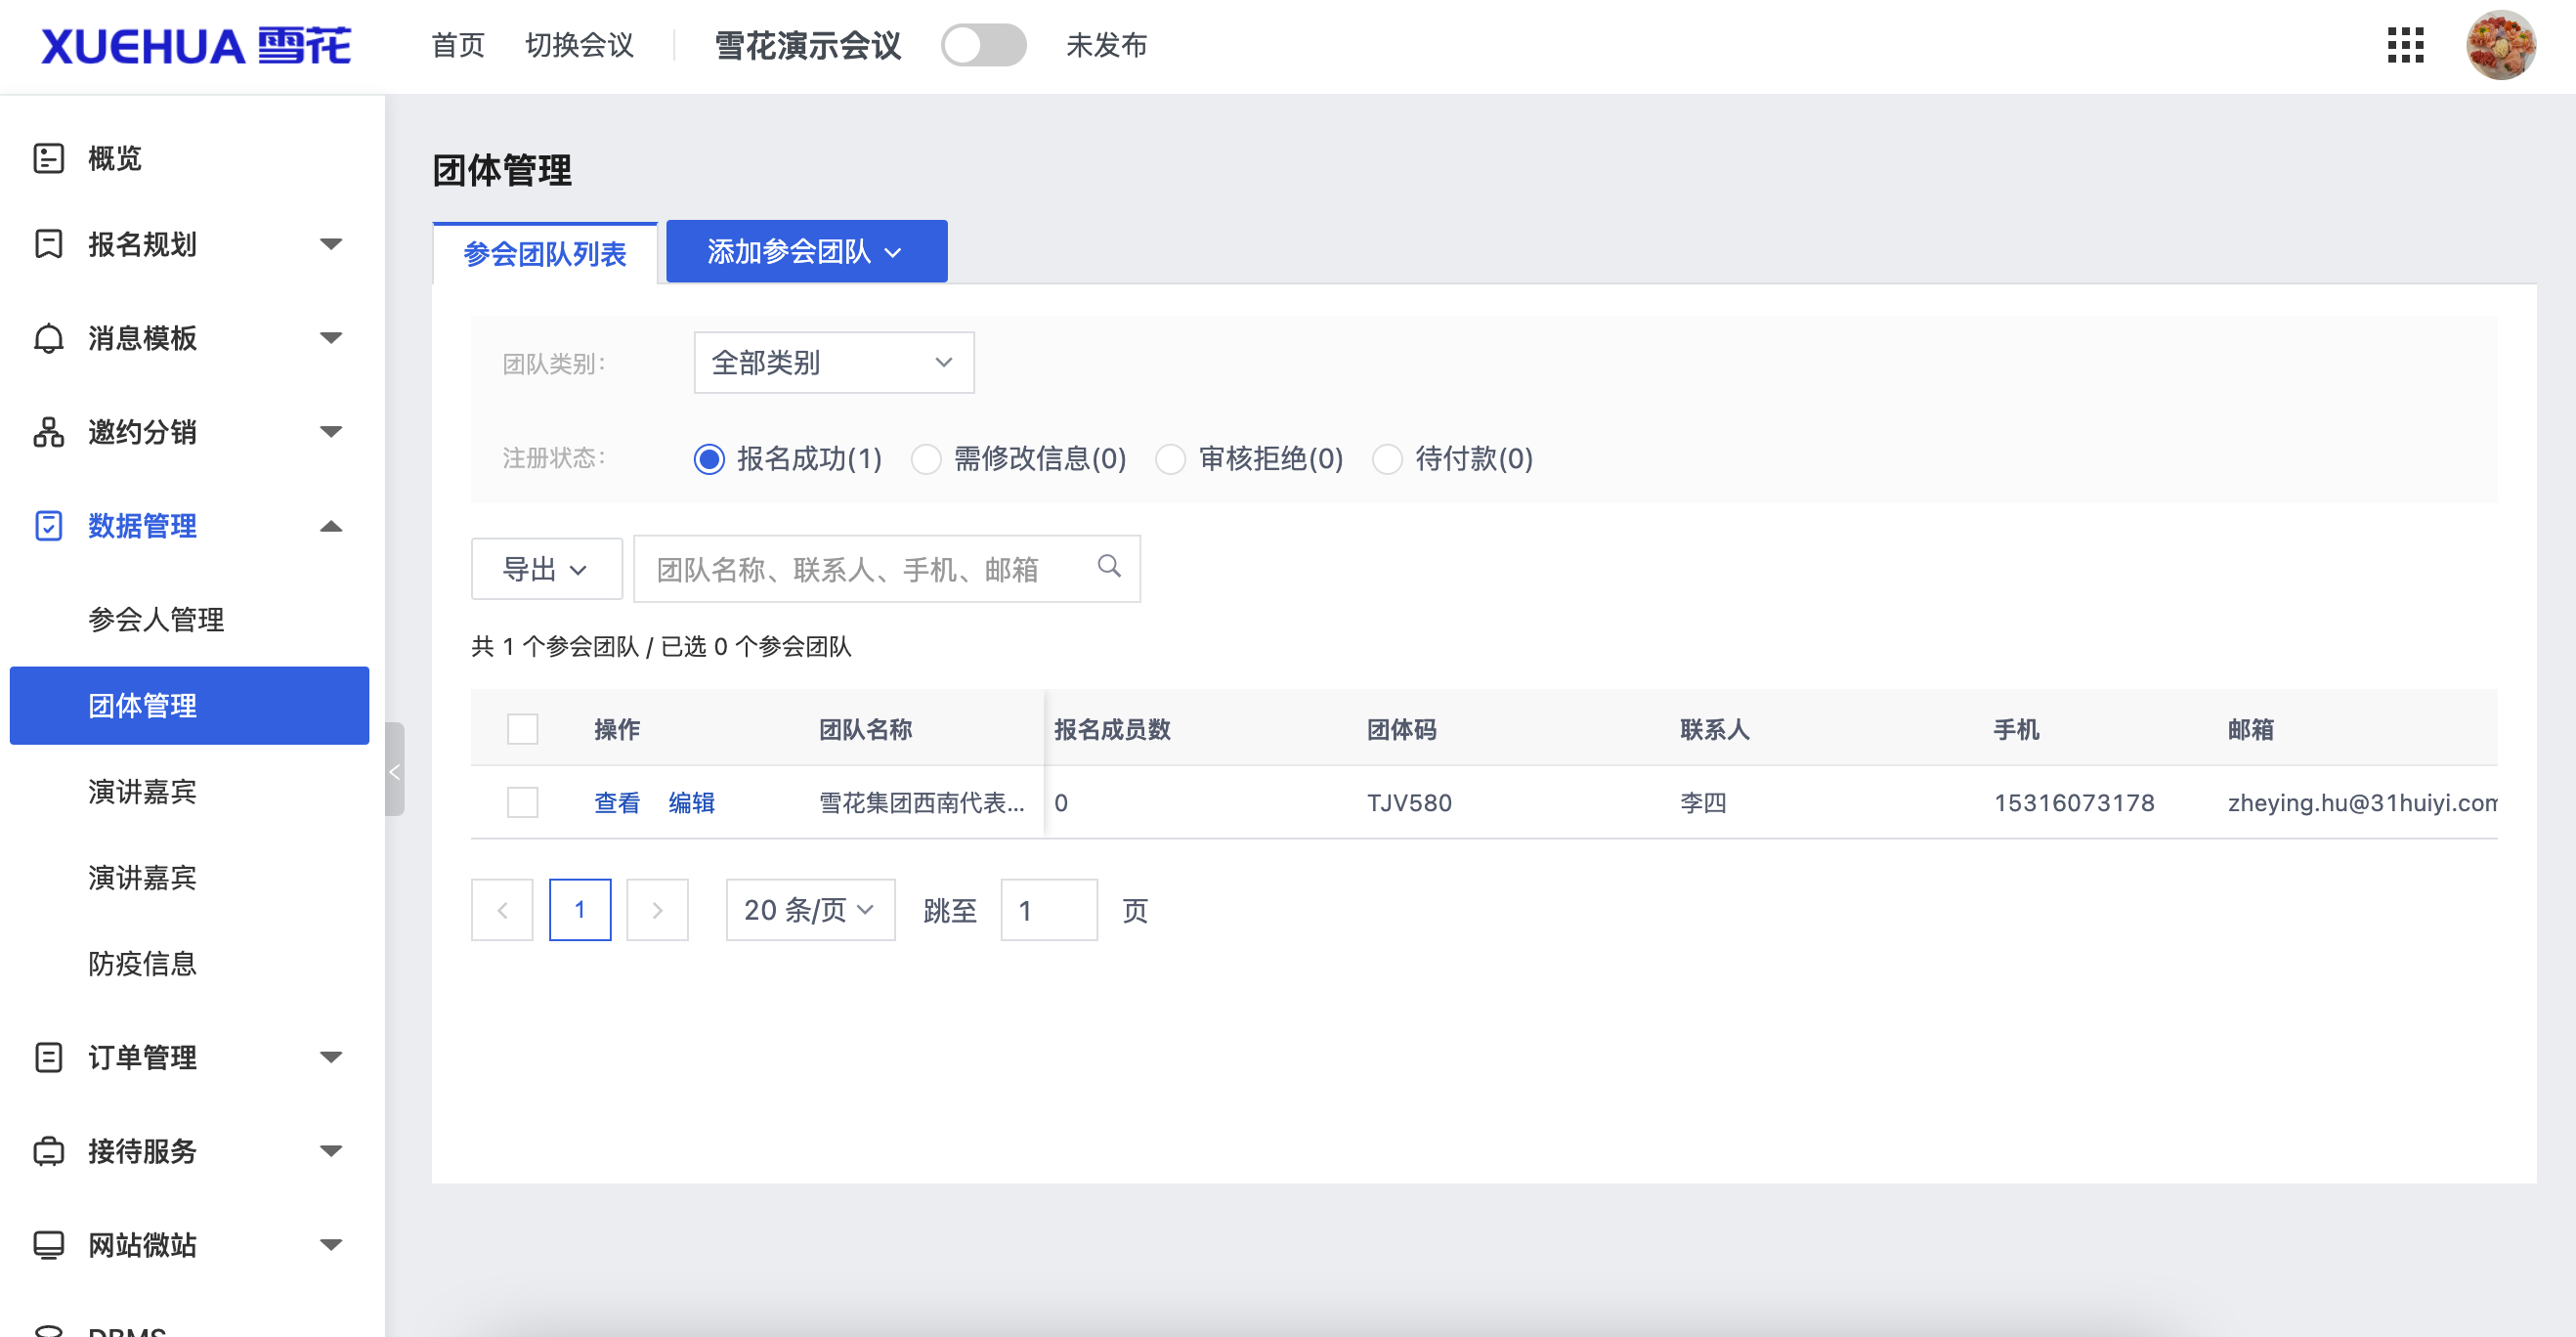Screen dimensions: 2576x1337
Task: Open the 添加参会团队 dropdown button
Action: tap(806, 251)
